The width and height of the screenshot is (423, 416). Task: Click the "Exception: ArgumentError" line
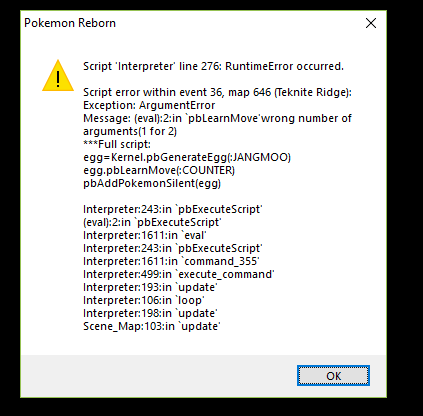(149, 105)
